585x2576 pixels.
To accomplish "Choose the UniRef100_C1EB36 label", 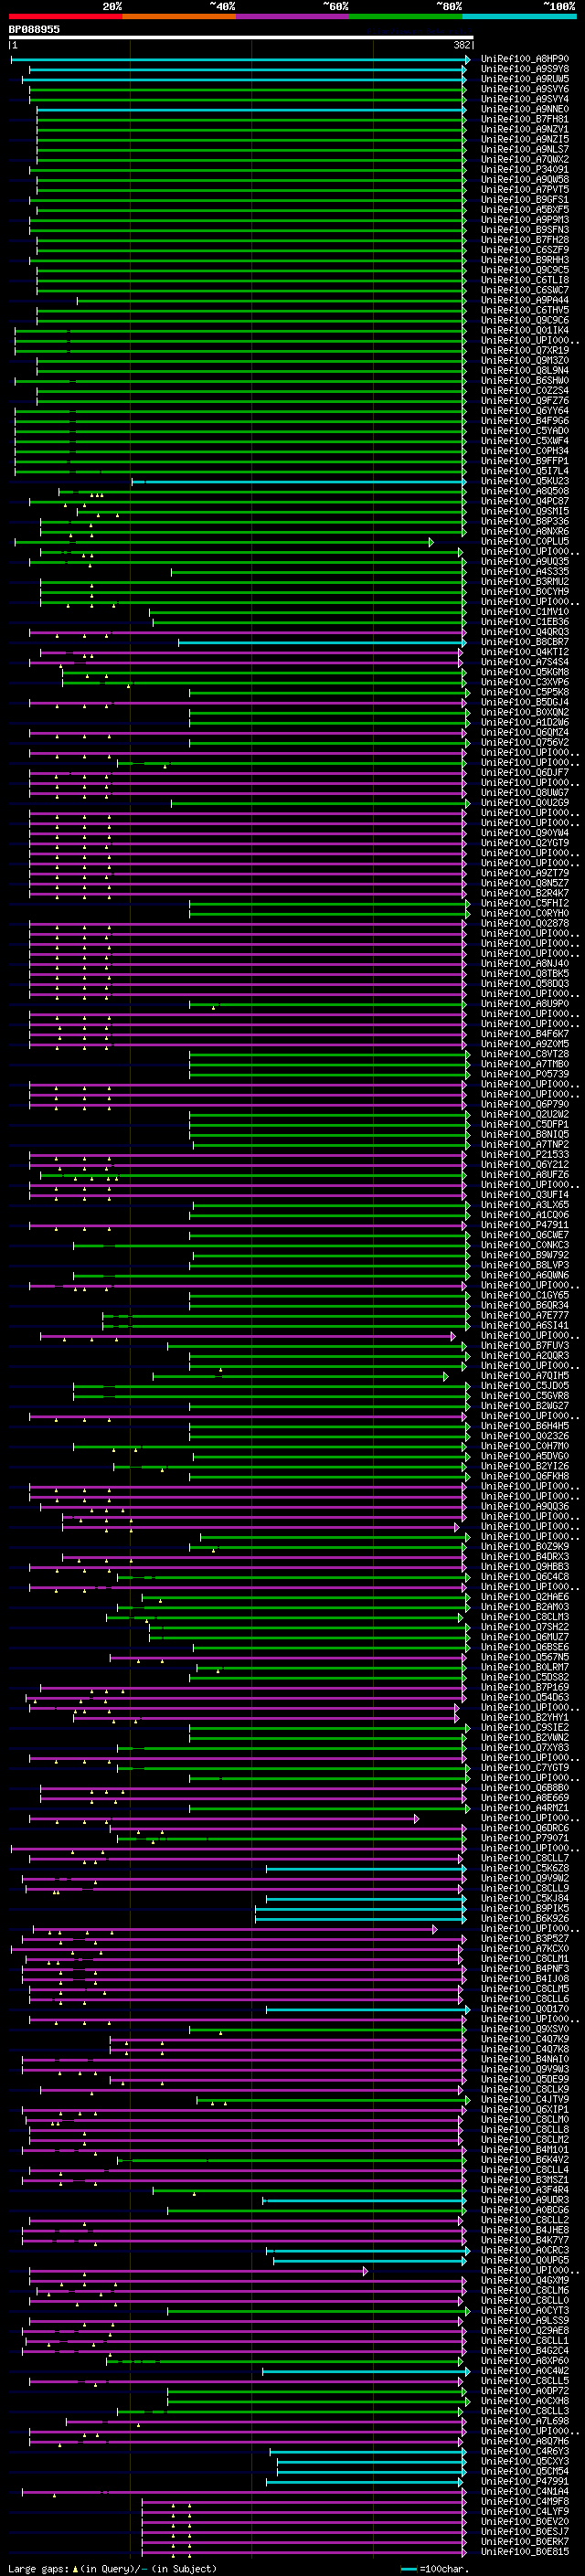I will tap(524, 622).
